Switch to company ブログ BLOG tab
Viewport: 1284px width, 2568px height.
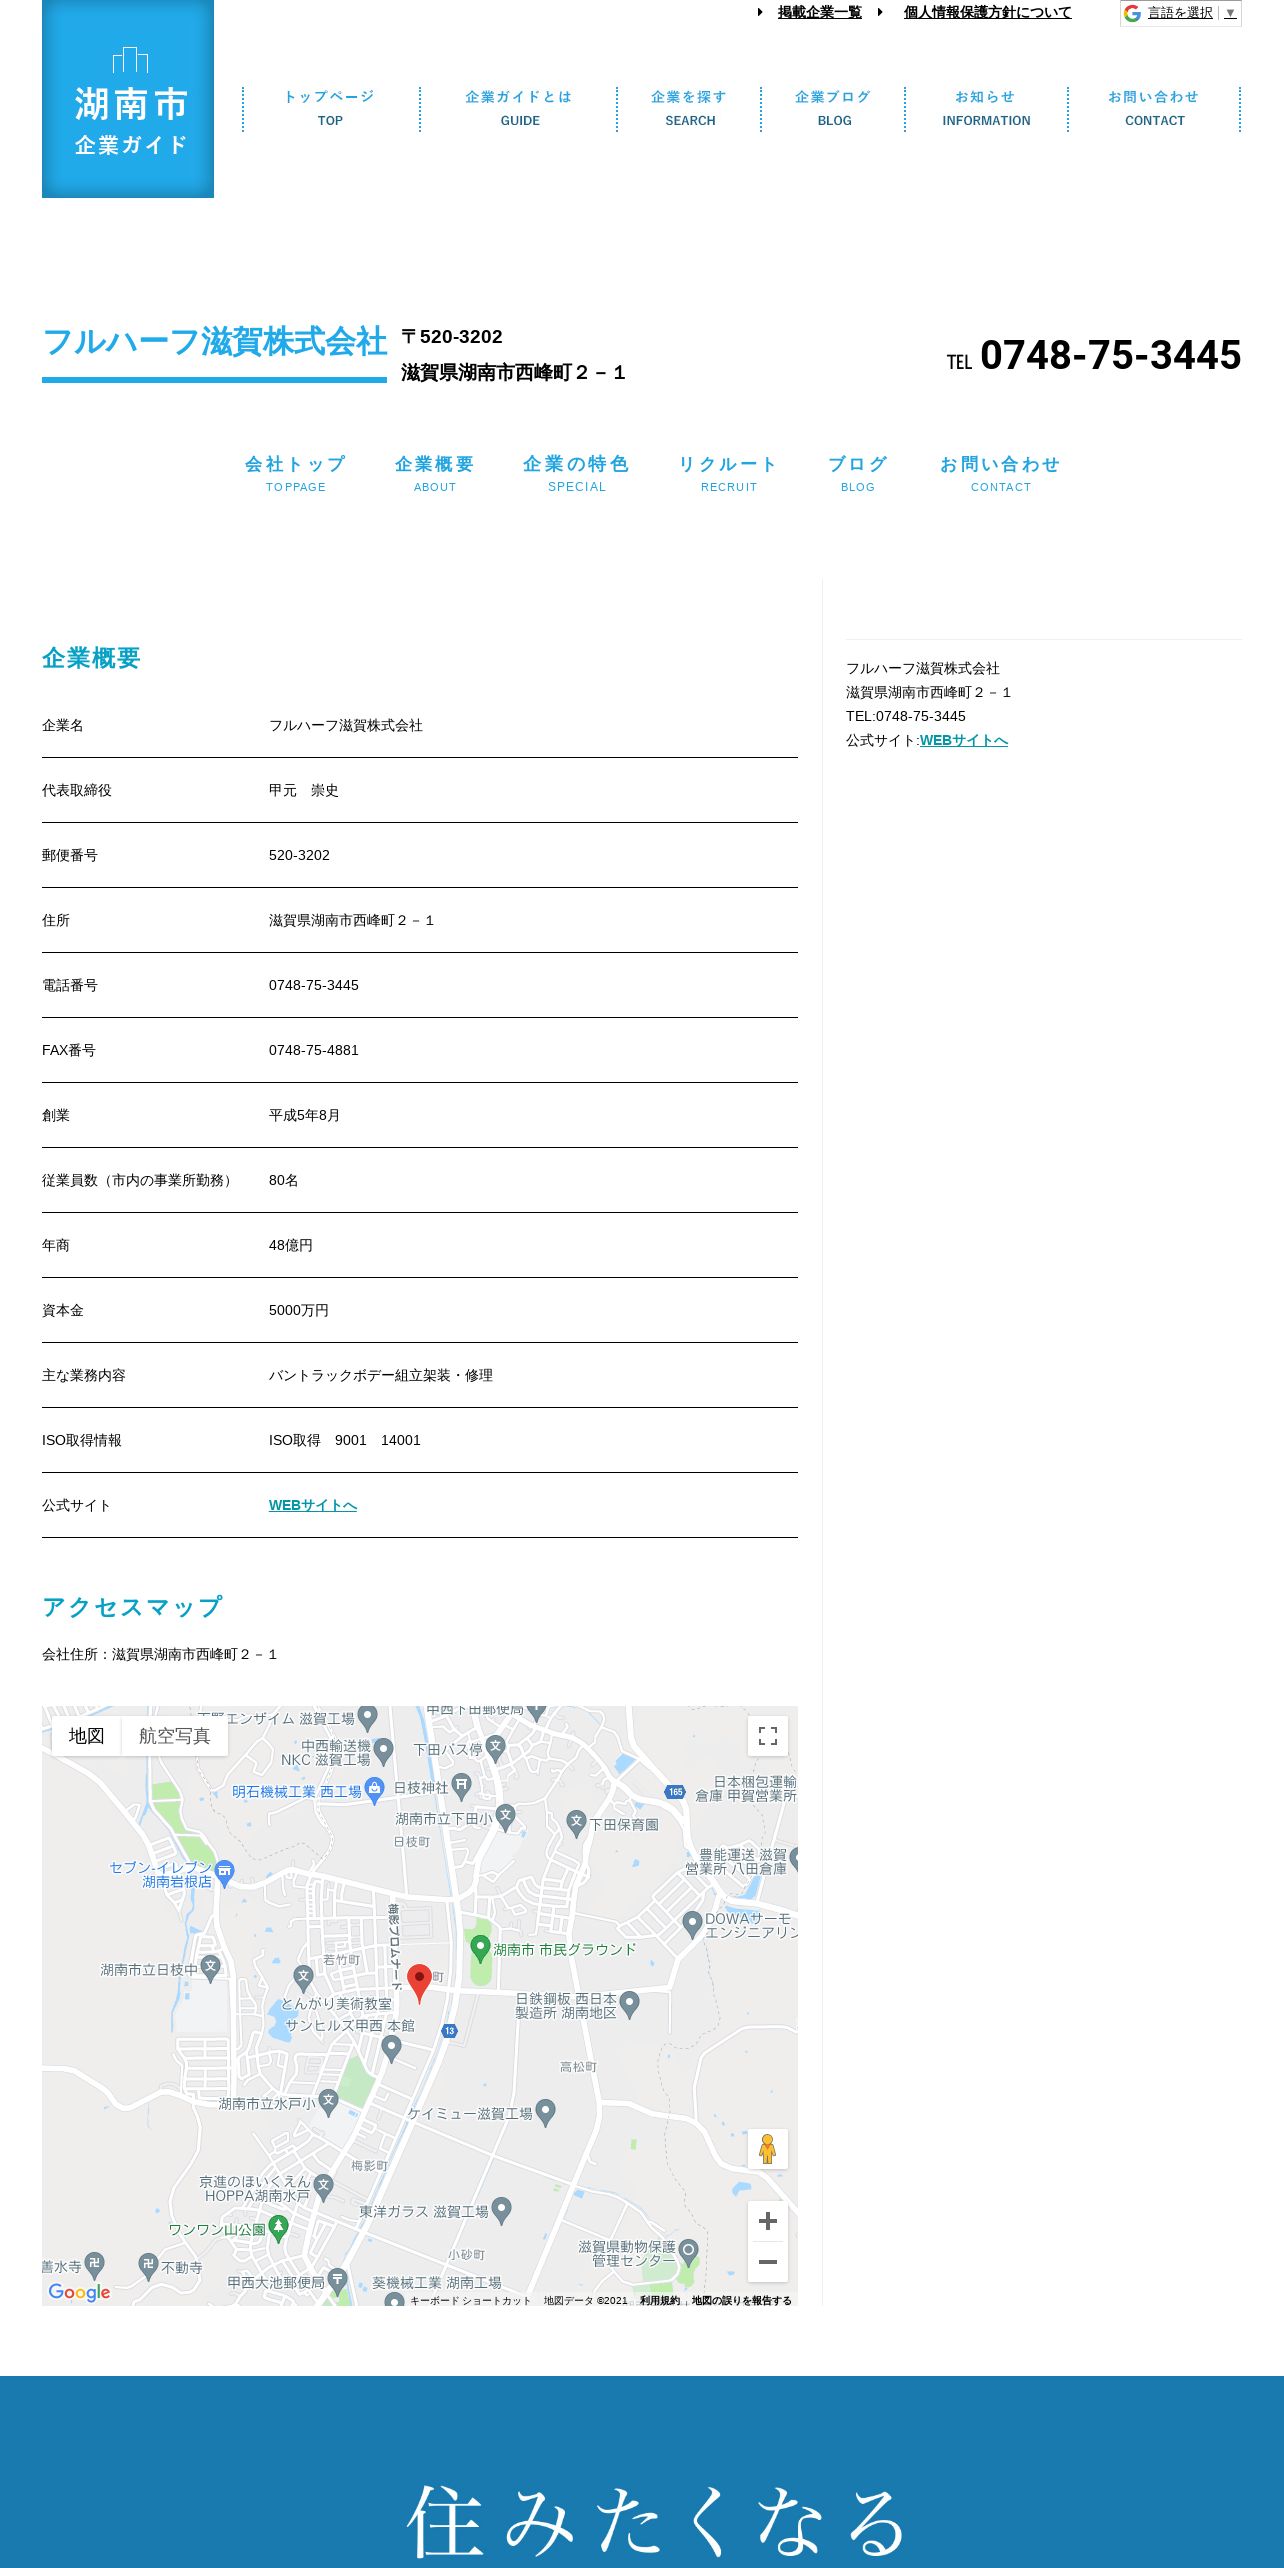pyautogui.click(x=858, y=473)
